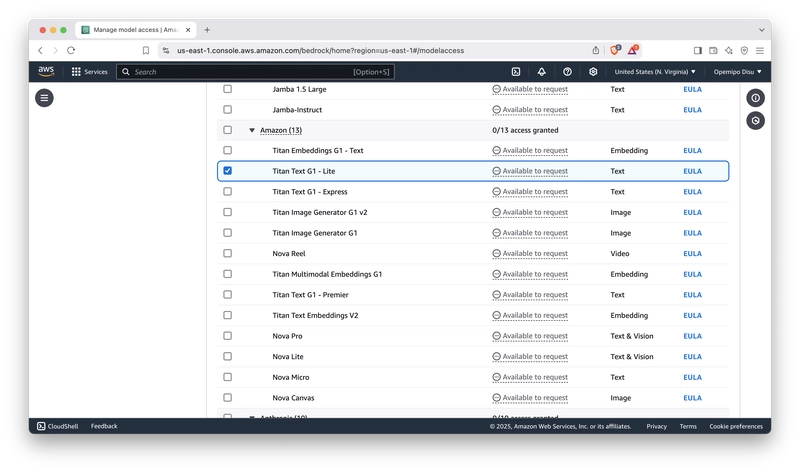The width and height of the screenshot is (800, 472).
Task: Click the Cookie preferences footer link
Action: [735, 426]
